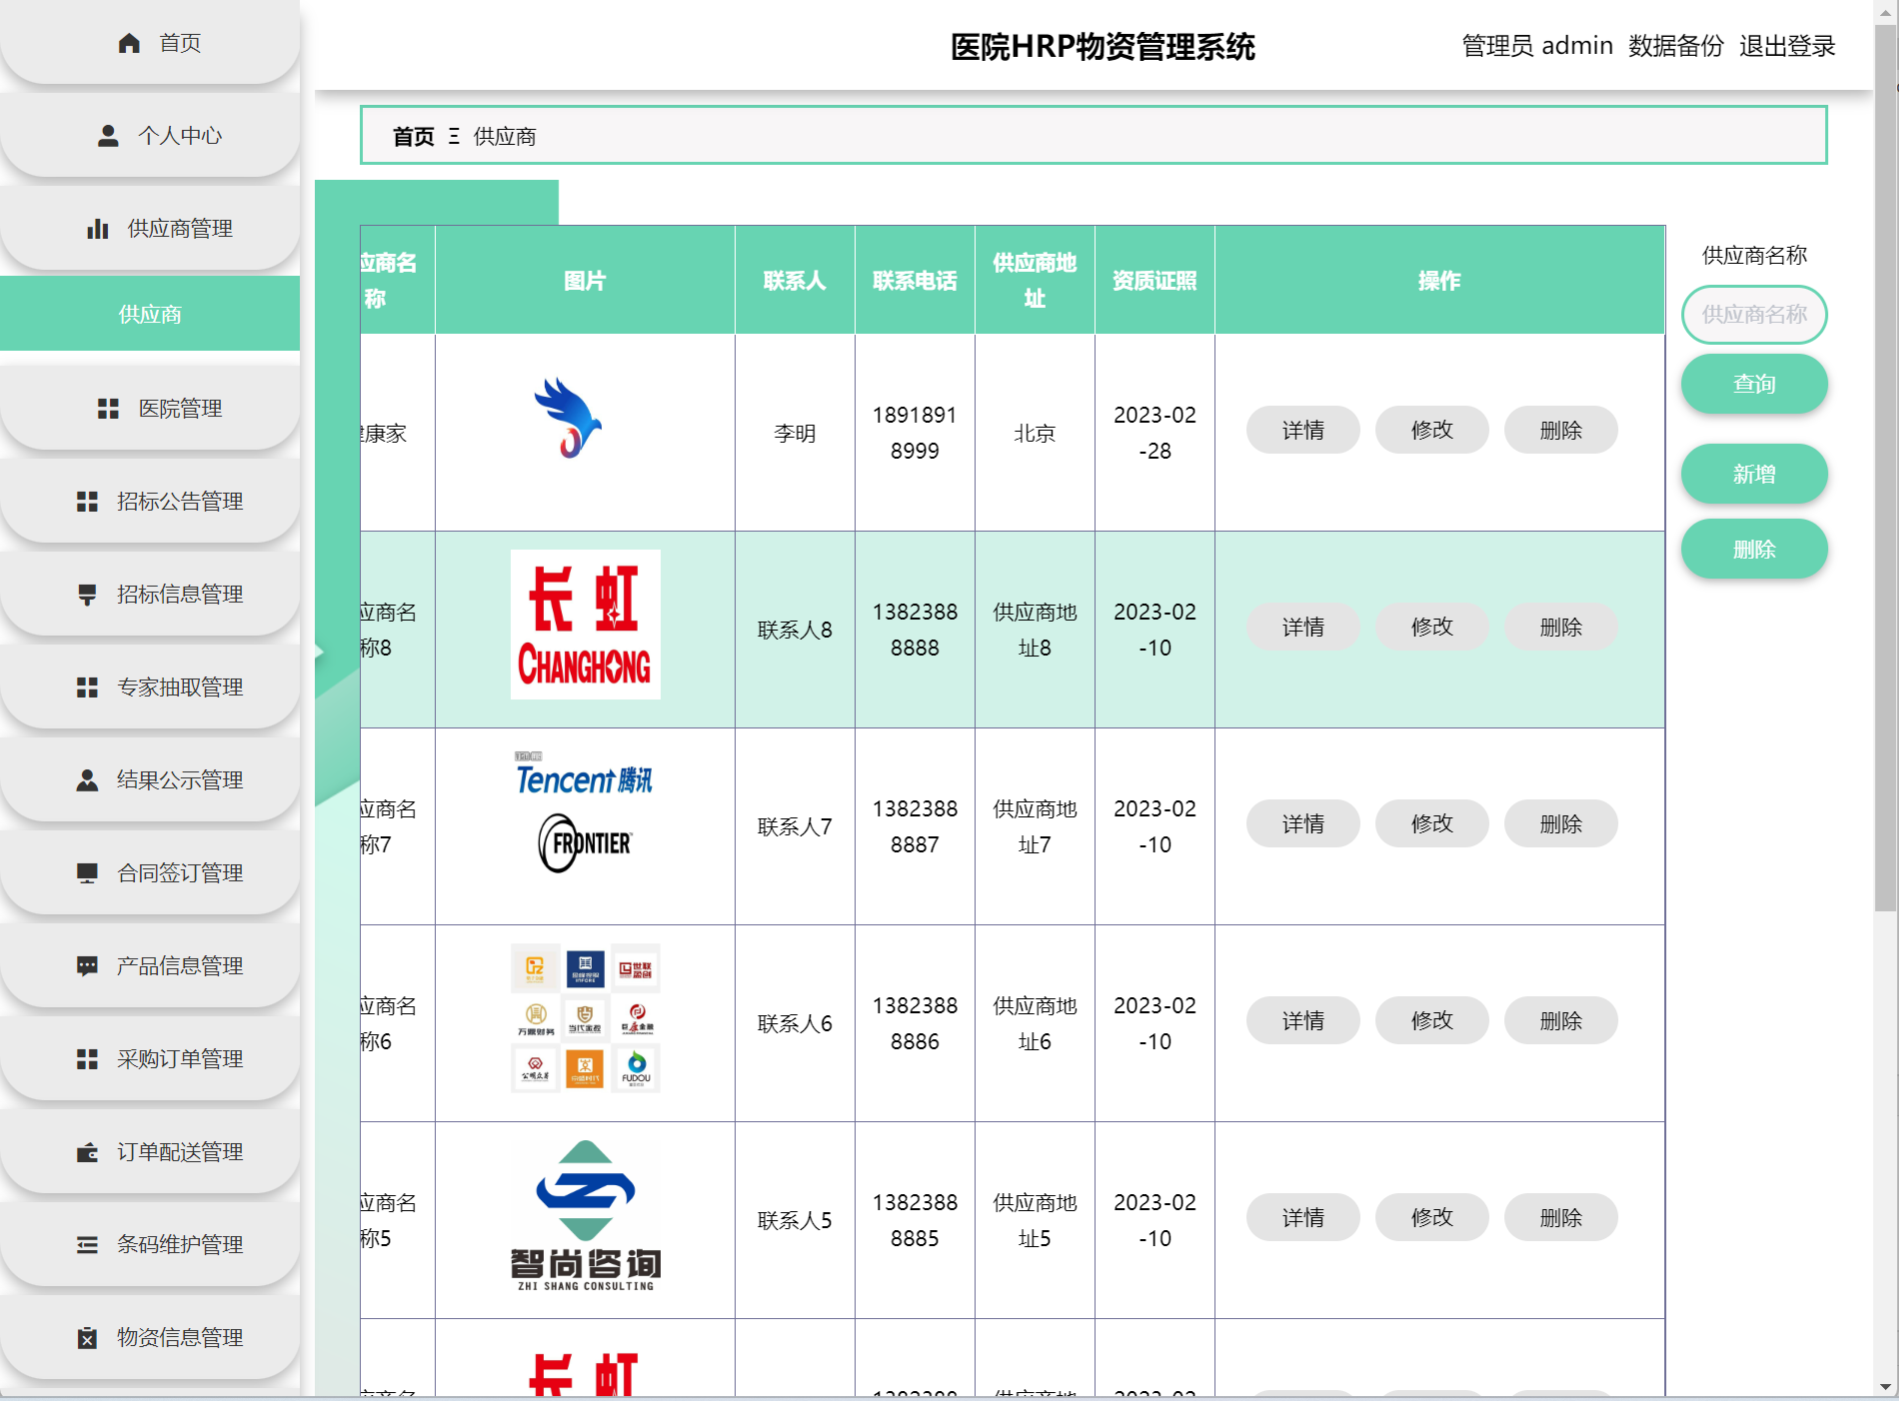Expand the 招标信息管理 menu

tap(150, 595)
